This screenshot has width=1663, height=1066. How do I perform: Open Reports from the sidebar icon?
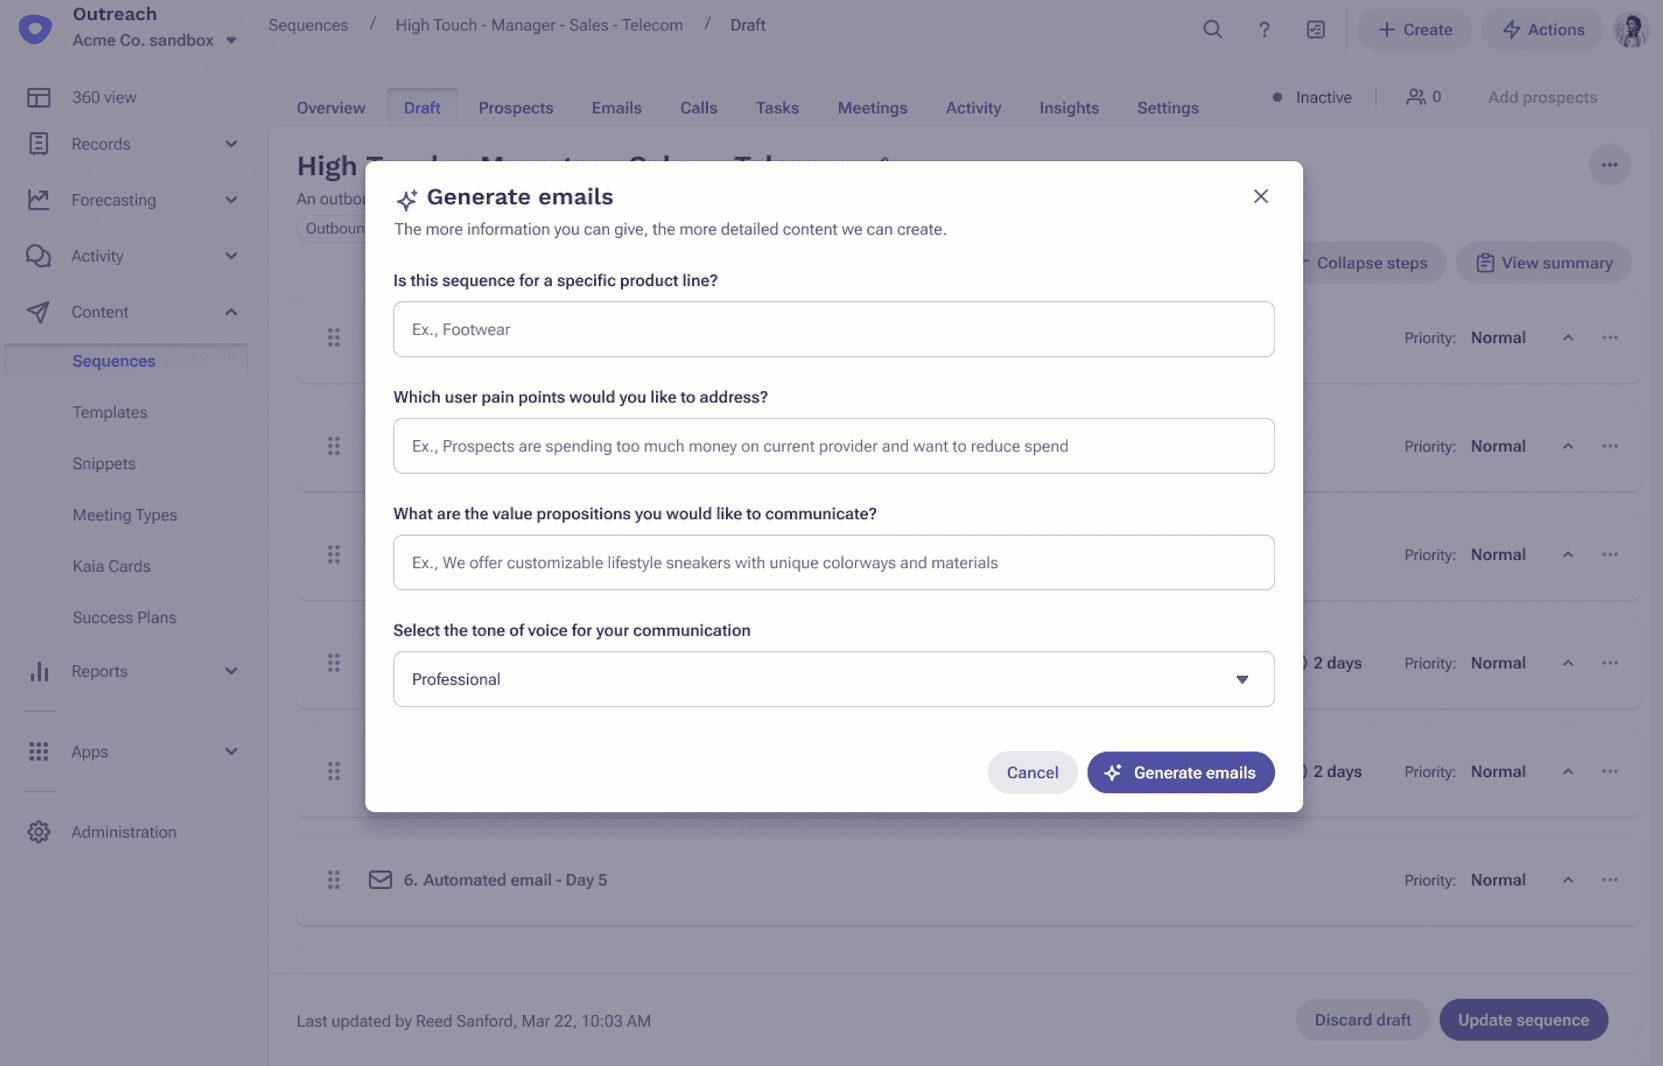pos(40,671)
